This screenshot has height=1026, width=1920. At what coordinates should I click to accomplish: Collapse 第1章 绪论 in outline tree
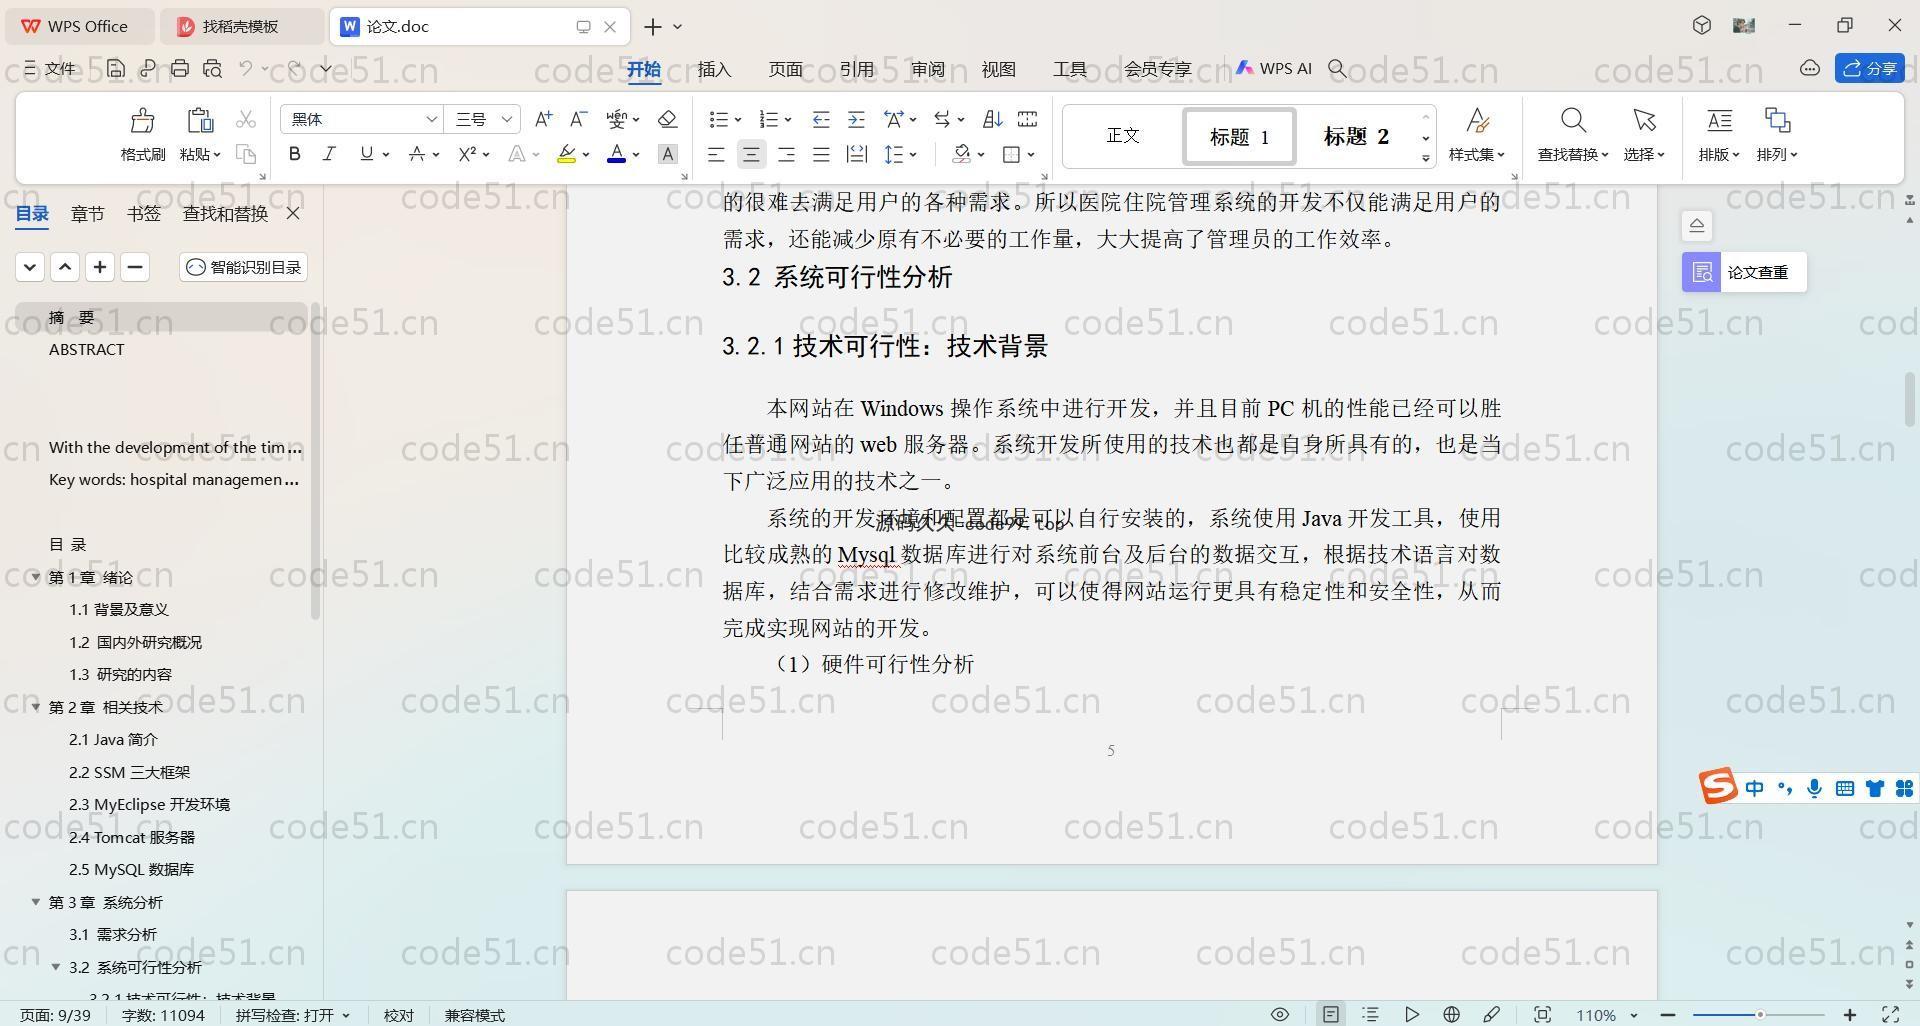(36, 577)
